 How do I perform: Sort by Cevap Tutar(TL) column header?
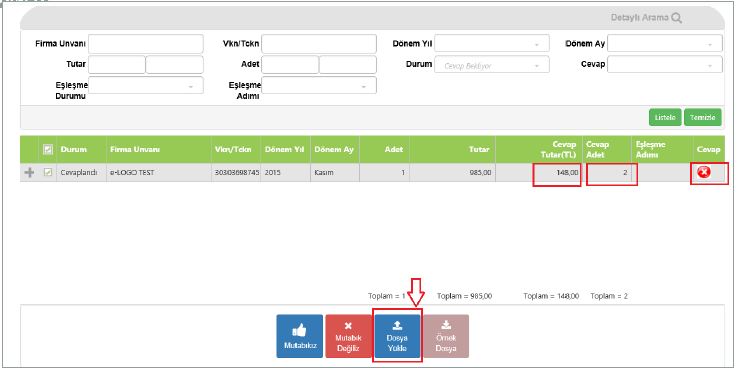coord(539,150)
